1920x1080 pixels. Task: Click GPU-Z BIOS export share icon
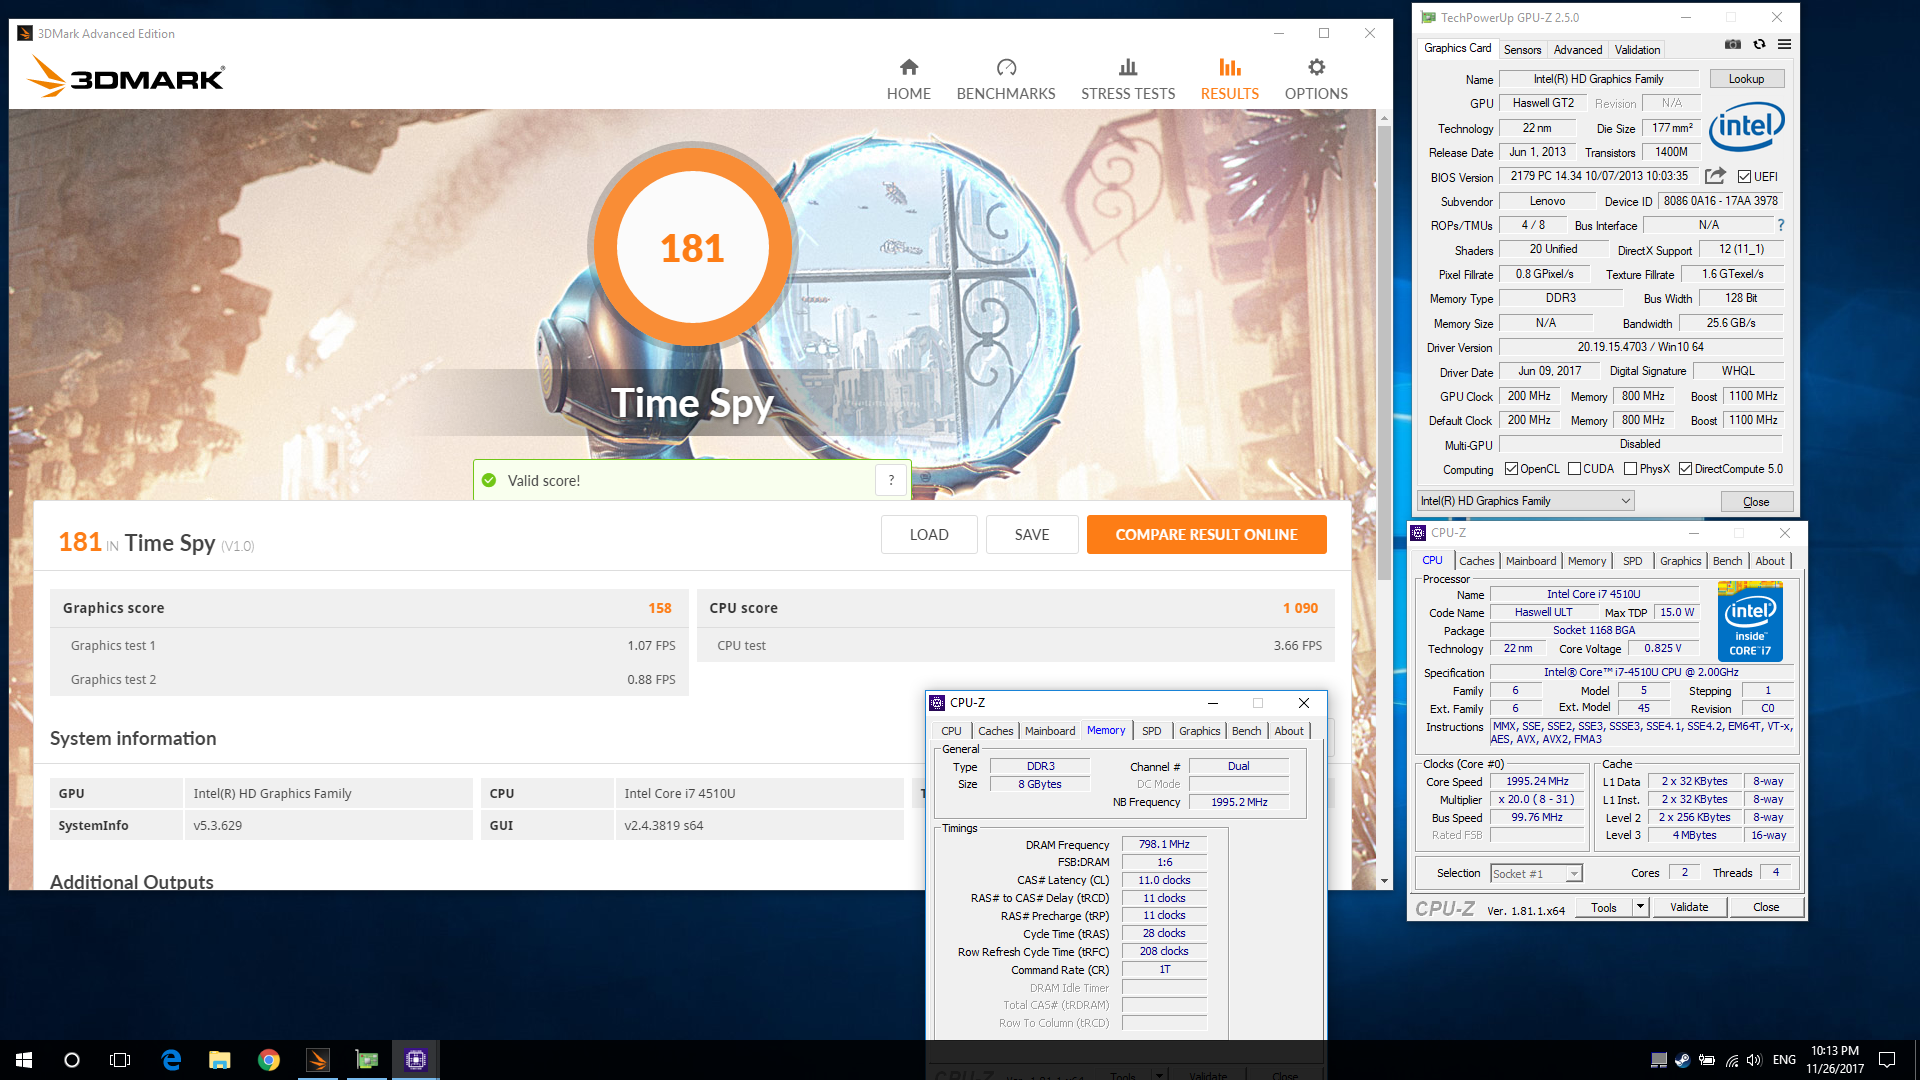click(1715, 176)
